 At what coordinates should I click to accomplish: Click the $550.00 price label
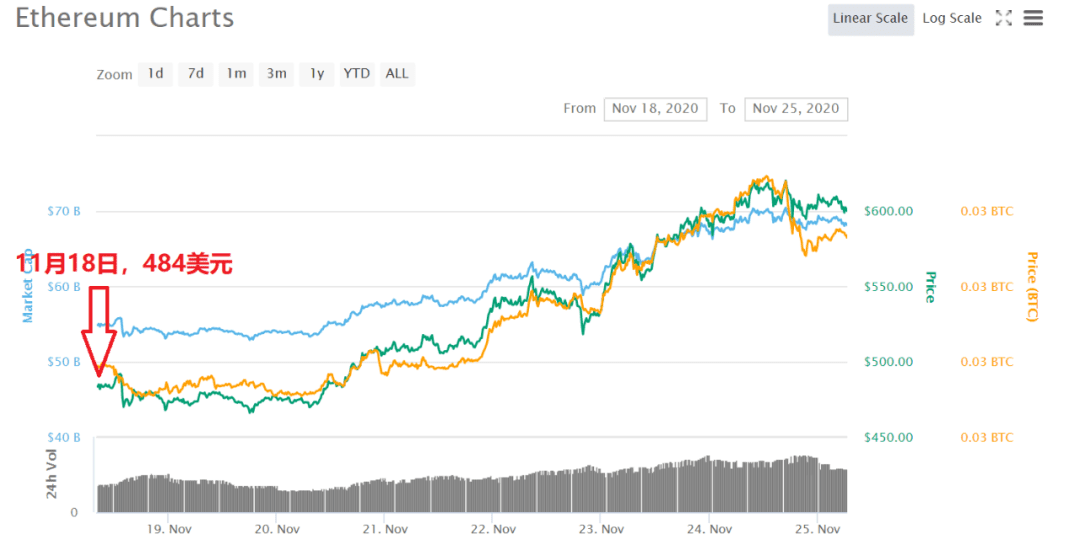(x=889, y=286)
